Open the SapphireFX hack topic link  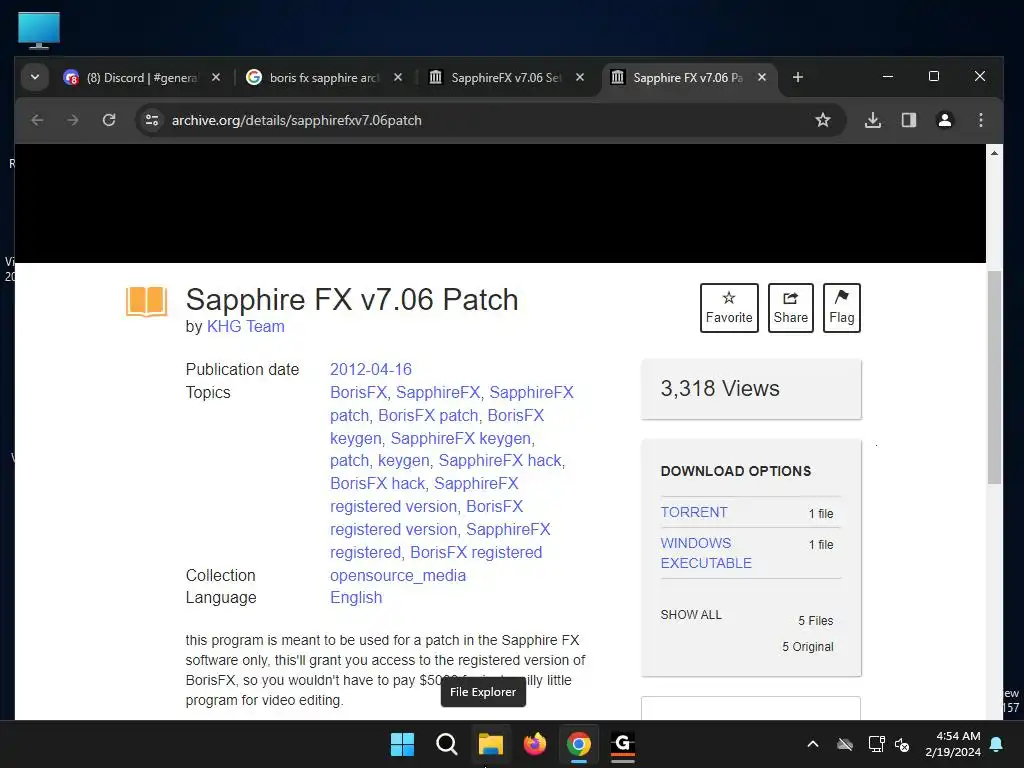[500, 460]
